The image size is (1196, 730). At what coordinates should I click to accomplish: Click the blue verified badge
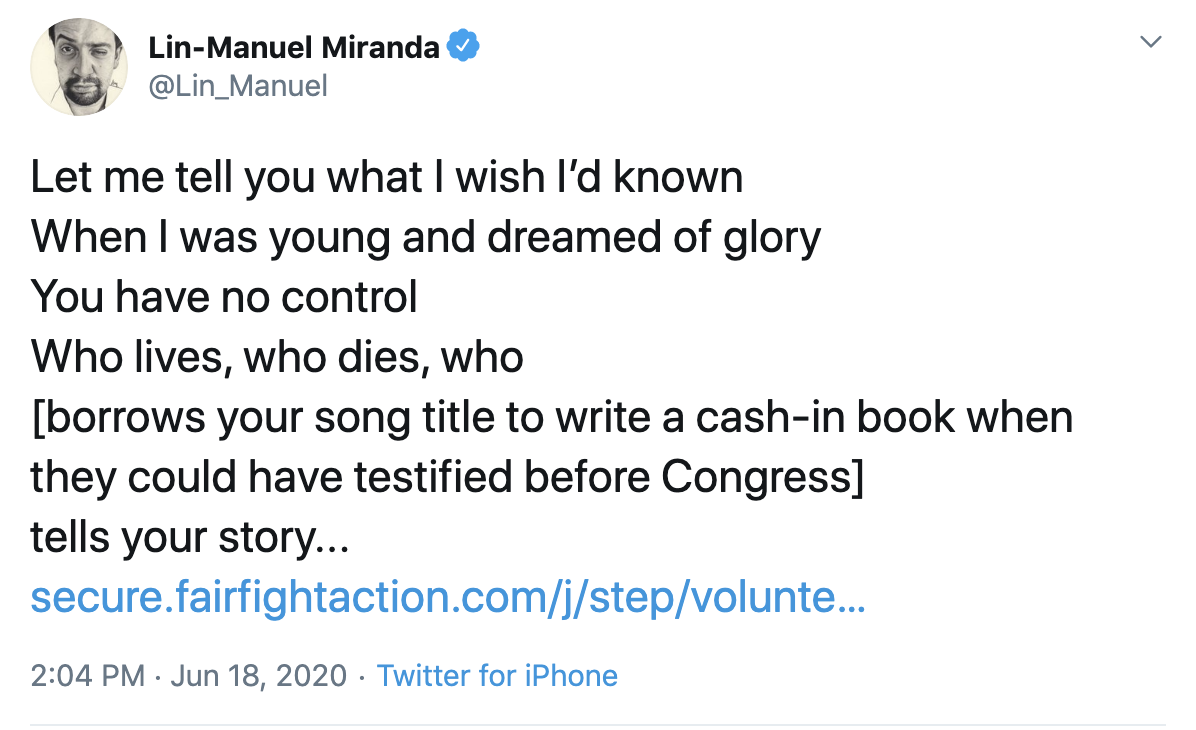pos(462,45)
